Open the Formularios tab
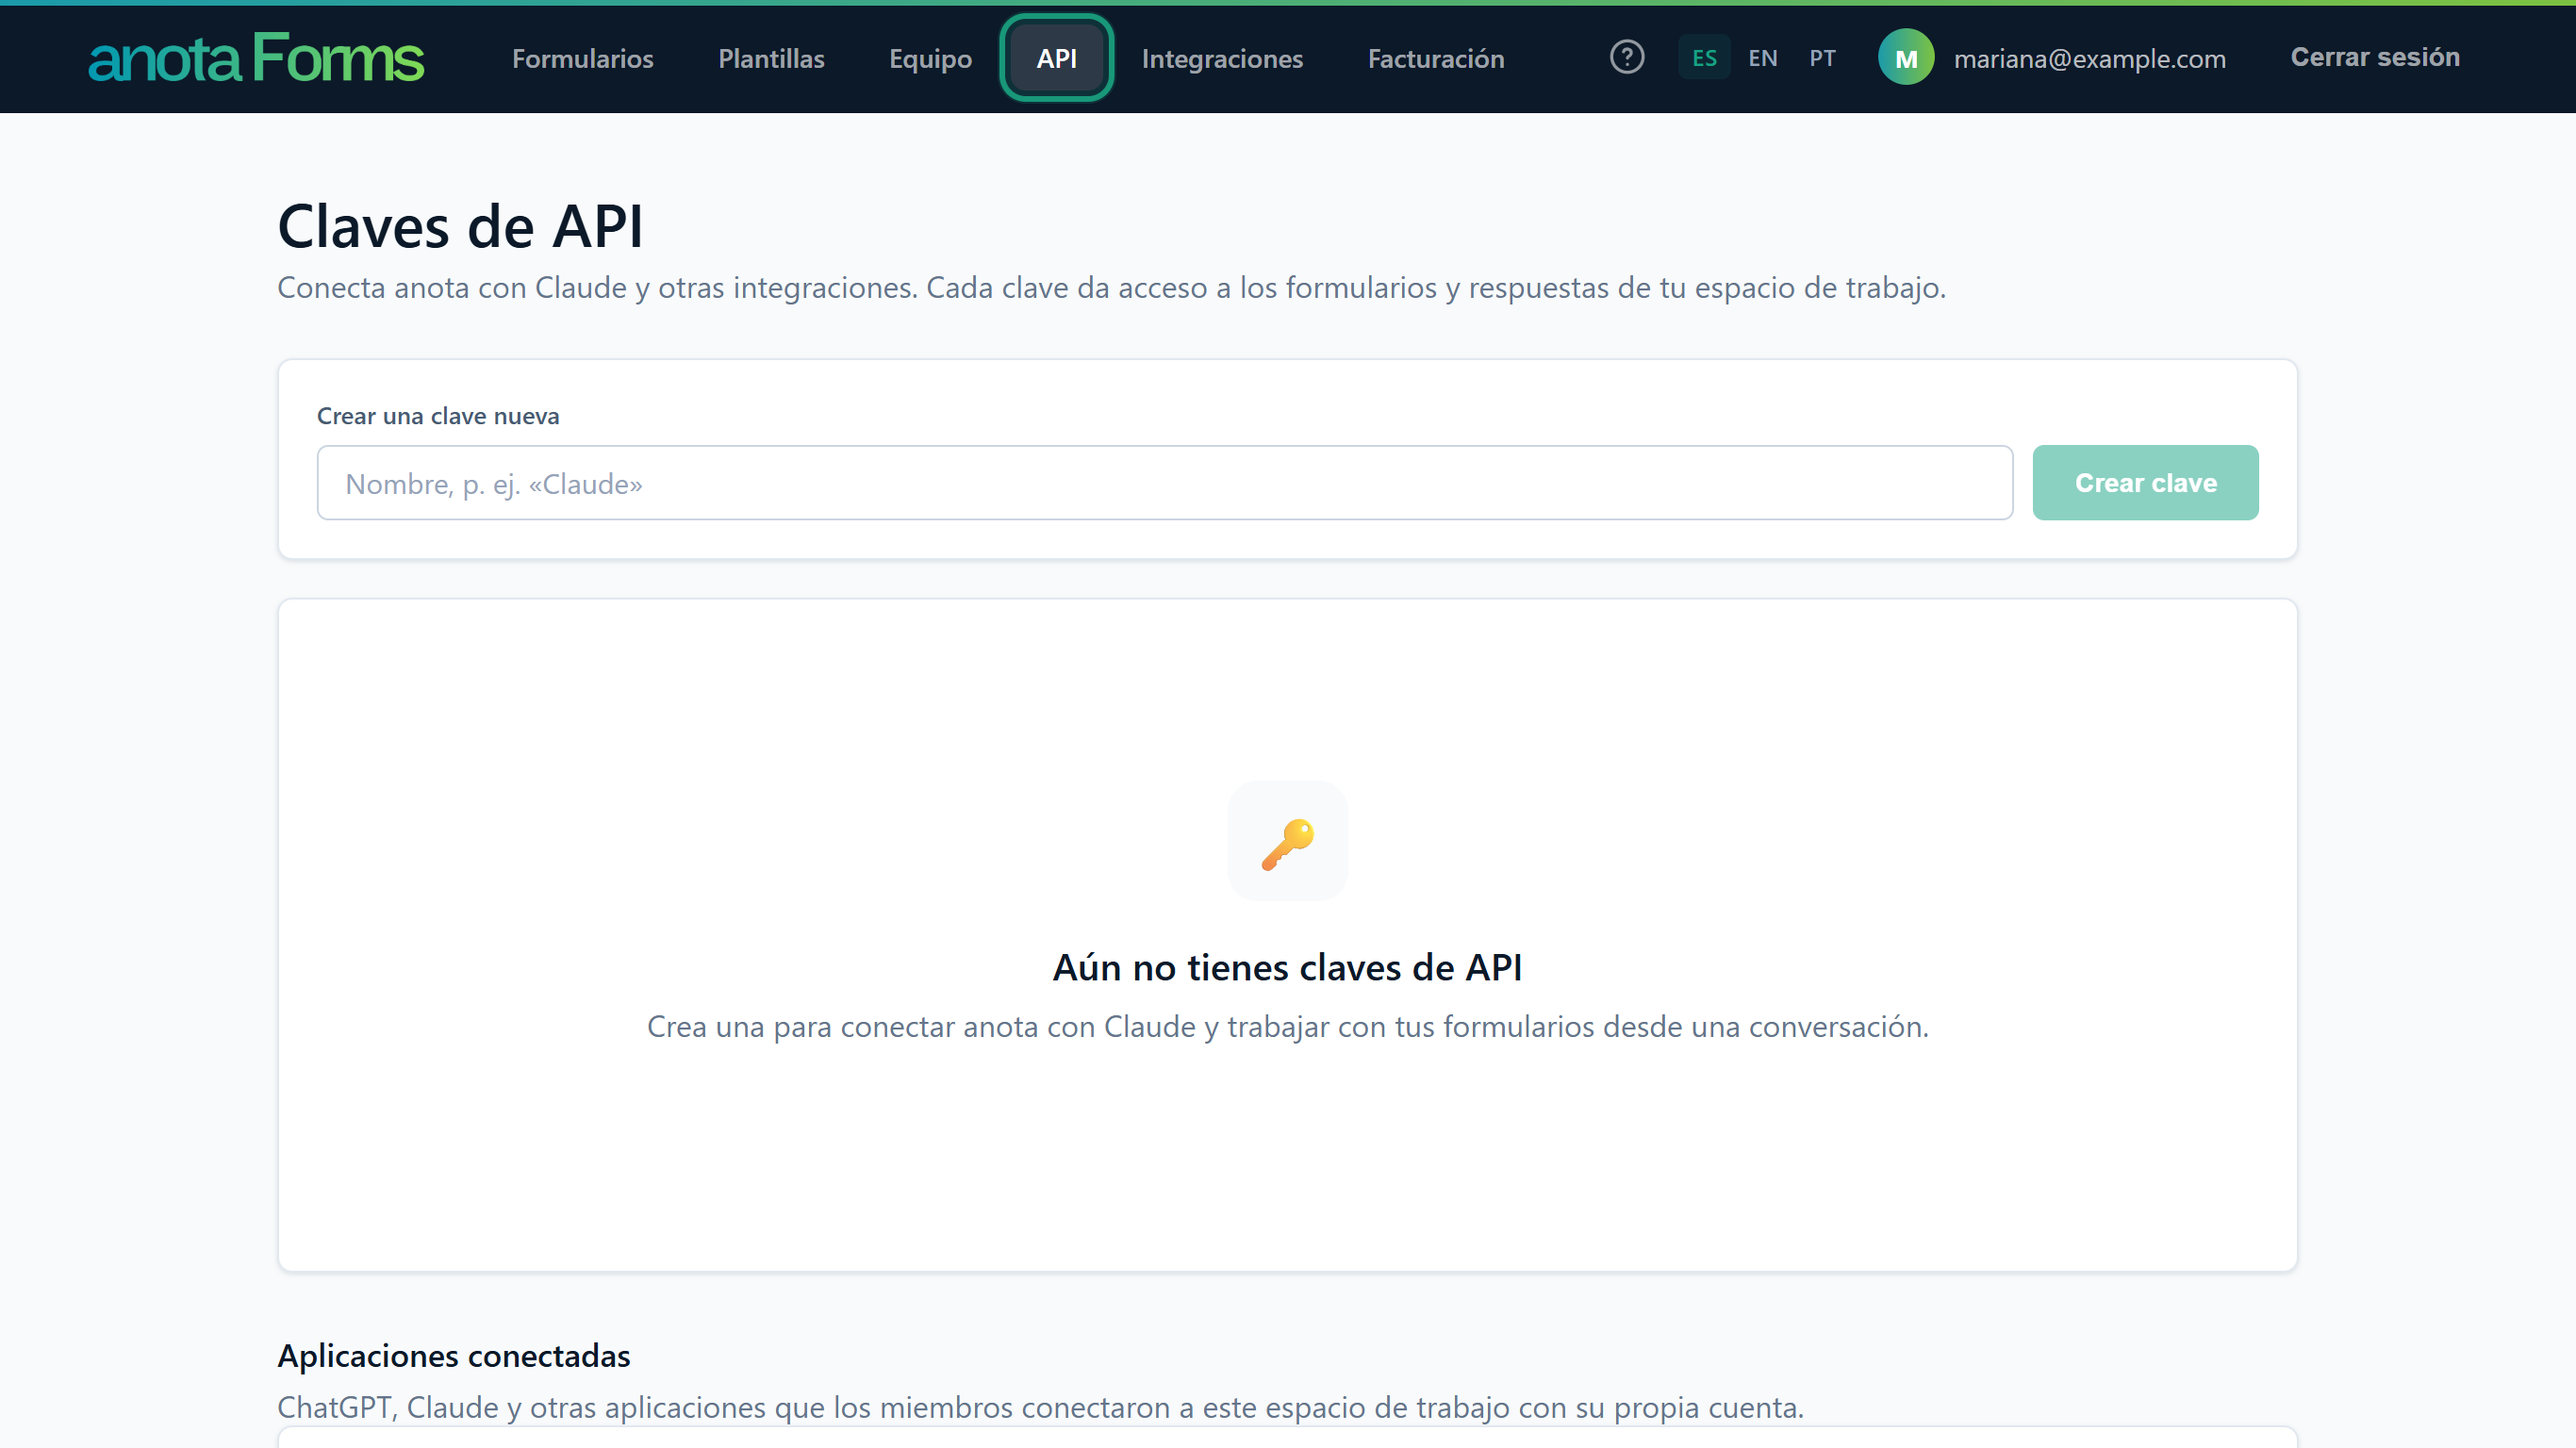The height and width of the screenshot is (1448, 2576). point(583,58)
